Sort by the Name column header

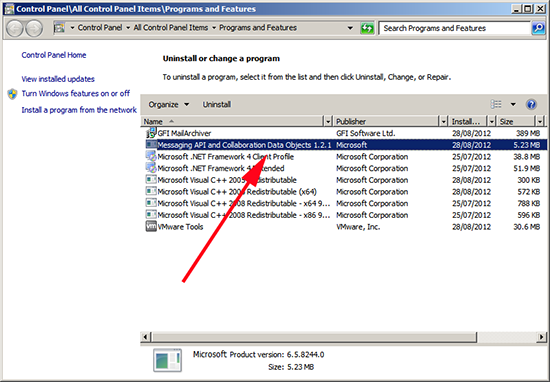pos(232,121)
